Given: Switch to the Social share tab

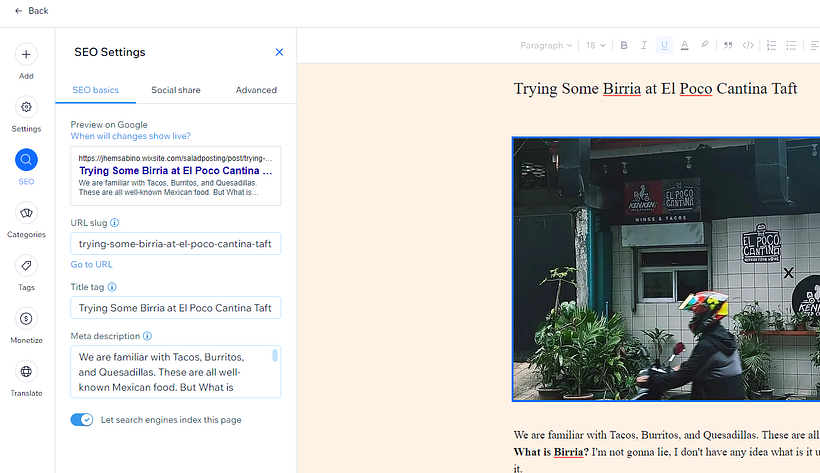Looking at the screenshot, I should coord(176,90).
